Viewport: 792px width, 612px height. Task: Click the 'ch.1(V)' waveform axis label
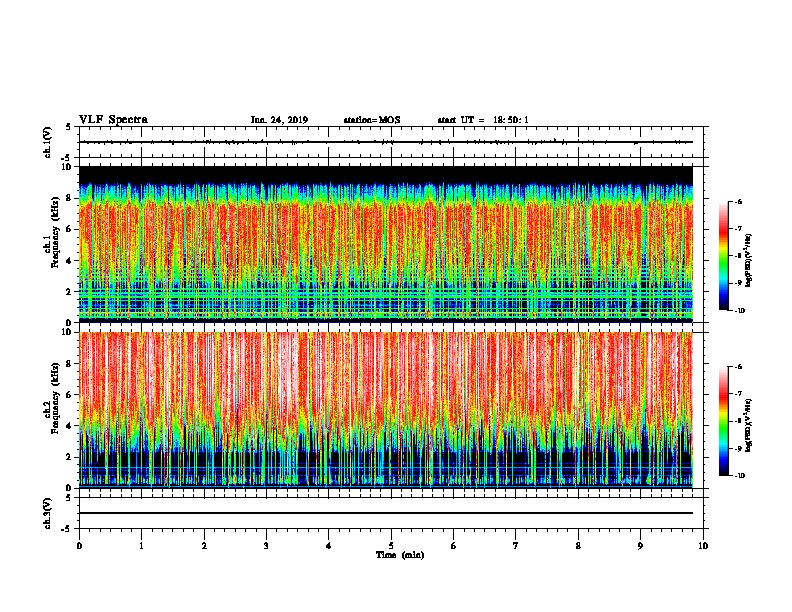tap(48, 142)
